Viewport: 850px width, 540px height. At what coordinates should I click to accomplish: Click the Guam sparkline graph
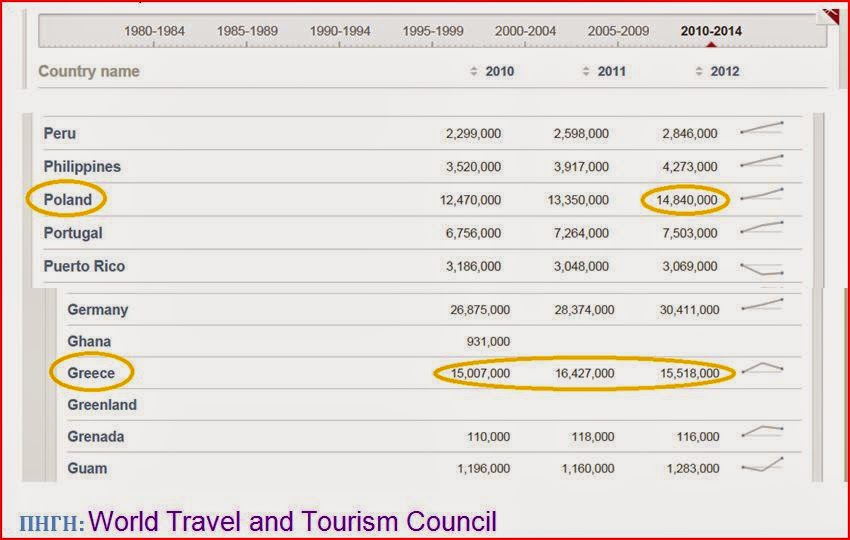(x=761, y=464)
